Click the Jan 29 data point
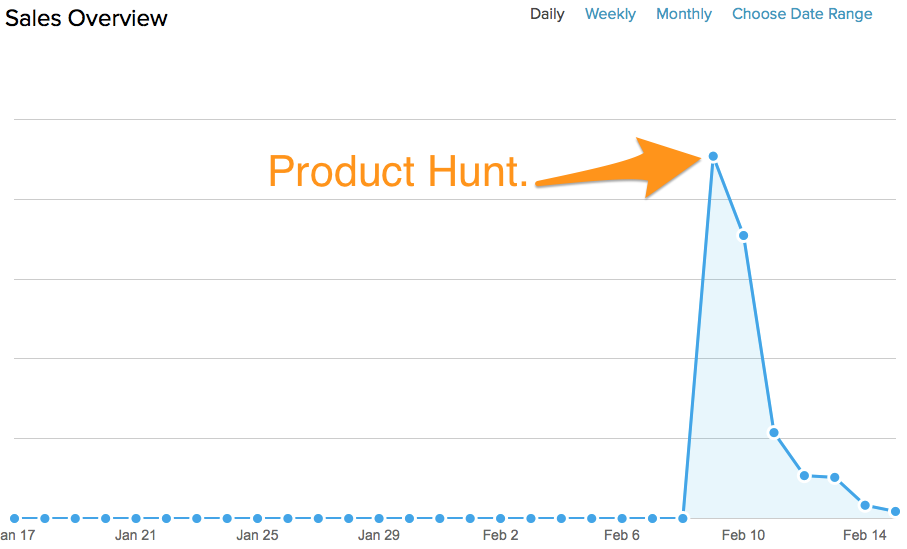The width and height of the screenshot is (907, 549). [379, 518]
